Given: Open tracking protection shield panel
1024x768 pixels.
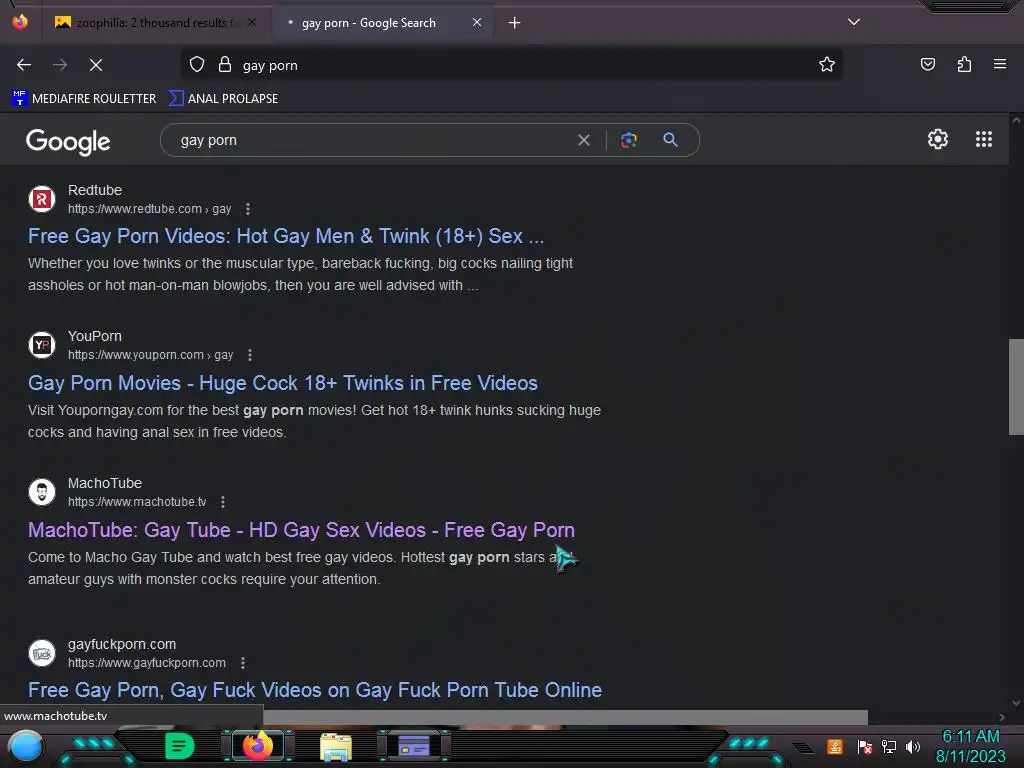Looking at the screenshot, I should click(197, 65).
